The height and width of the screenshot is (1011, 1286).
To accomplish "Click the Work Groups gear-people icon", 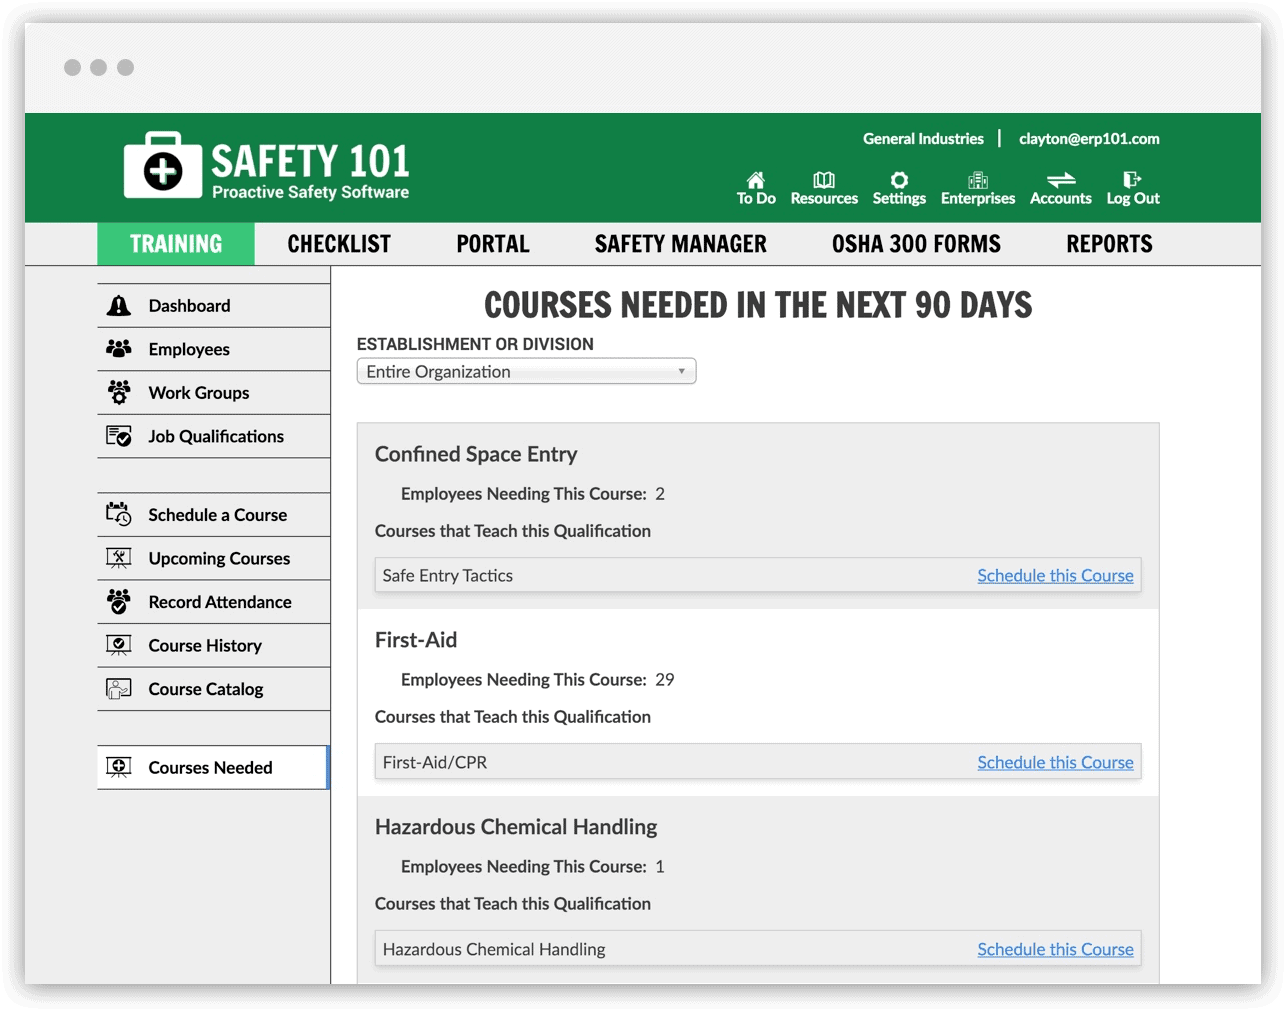I will [119, 393].
